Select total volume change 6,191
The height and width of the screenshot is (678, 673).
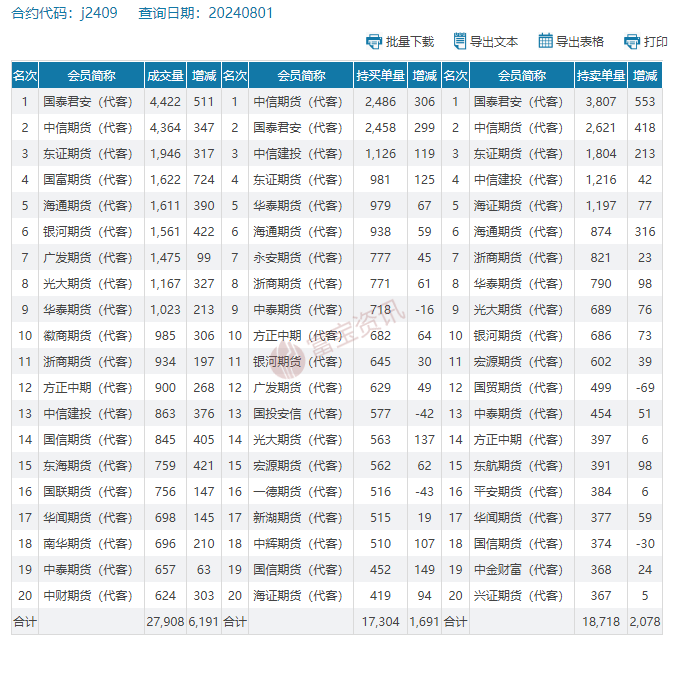[204, 622]
